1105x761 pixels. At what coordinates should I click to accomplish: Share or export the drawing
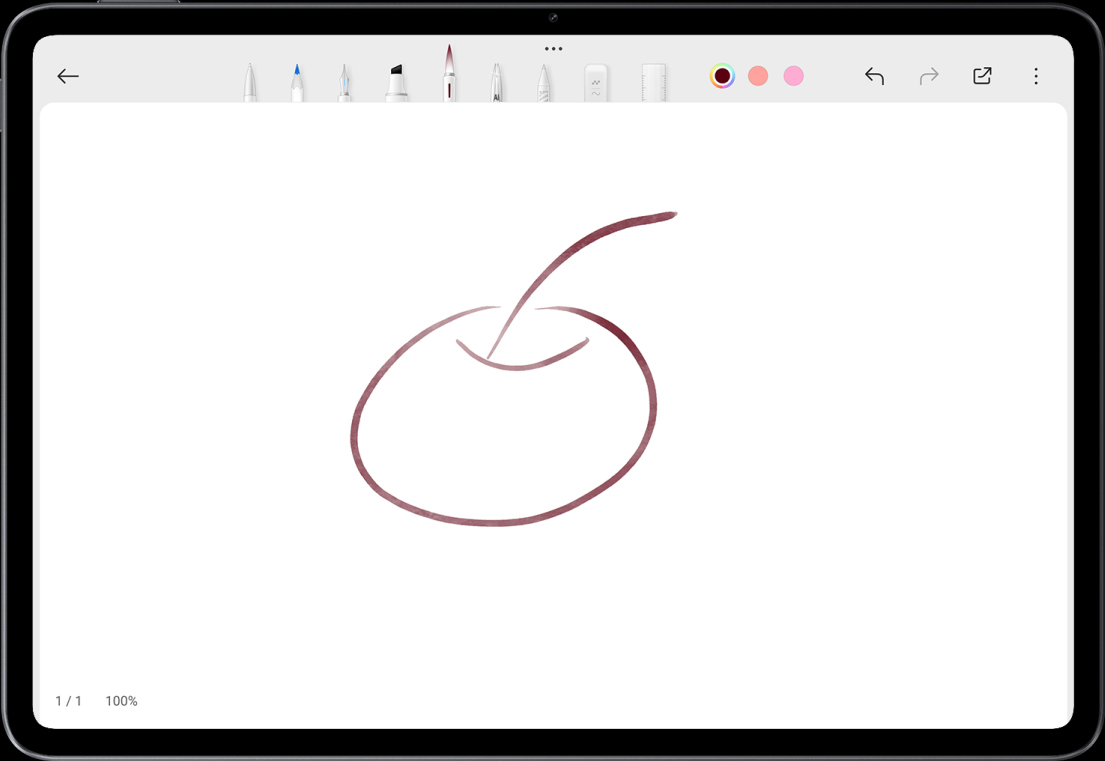pos(982,76)
